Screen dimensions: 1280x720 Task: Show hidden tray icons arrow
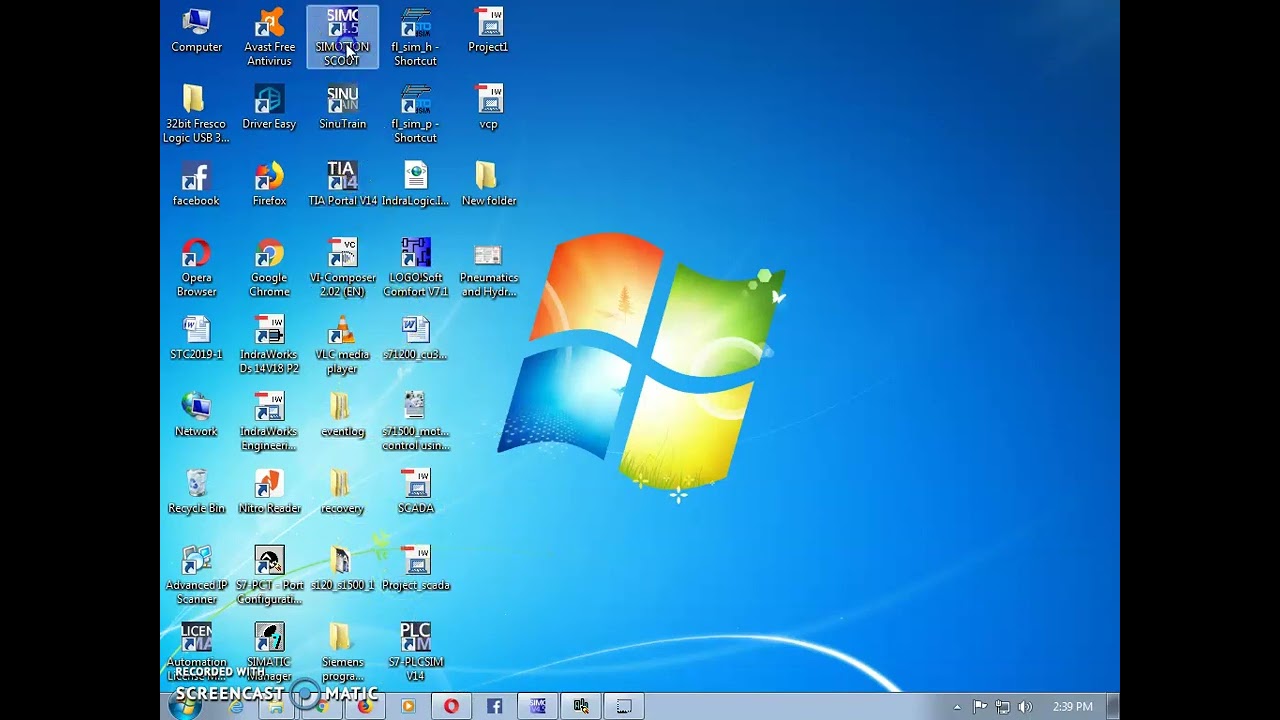pyautogui.click(x=957, y=707)
